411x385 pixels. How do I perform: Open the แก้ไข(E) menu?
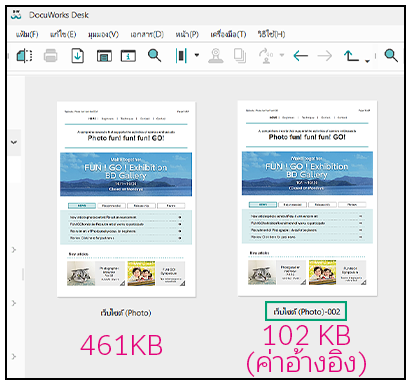[63, 34]
